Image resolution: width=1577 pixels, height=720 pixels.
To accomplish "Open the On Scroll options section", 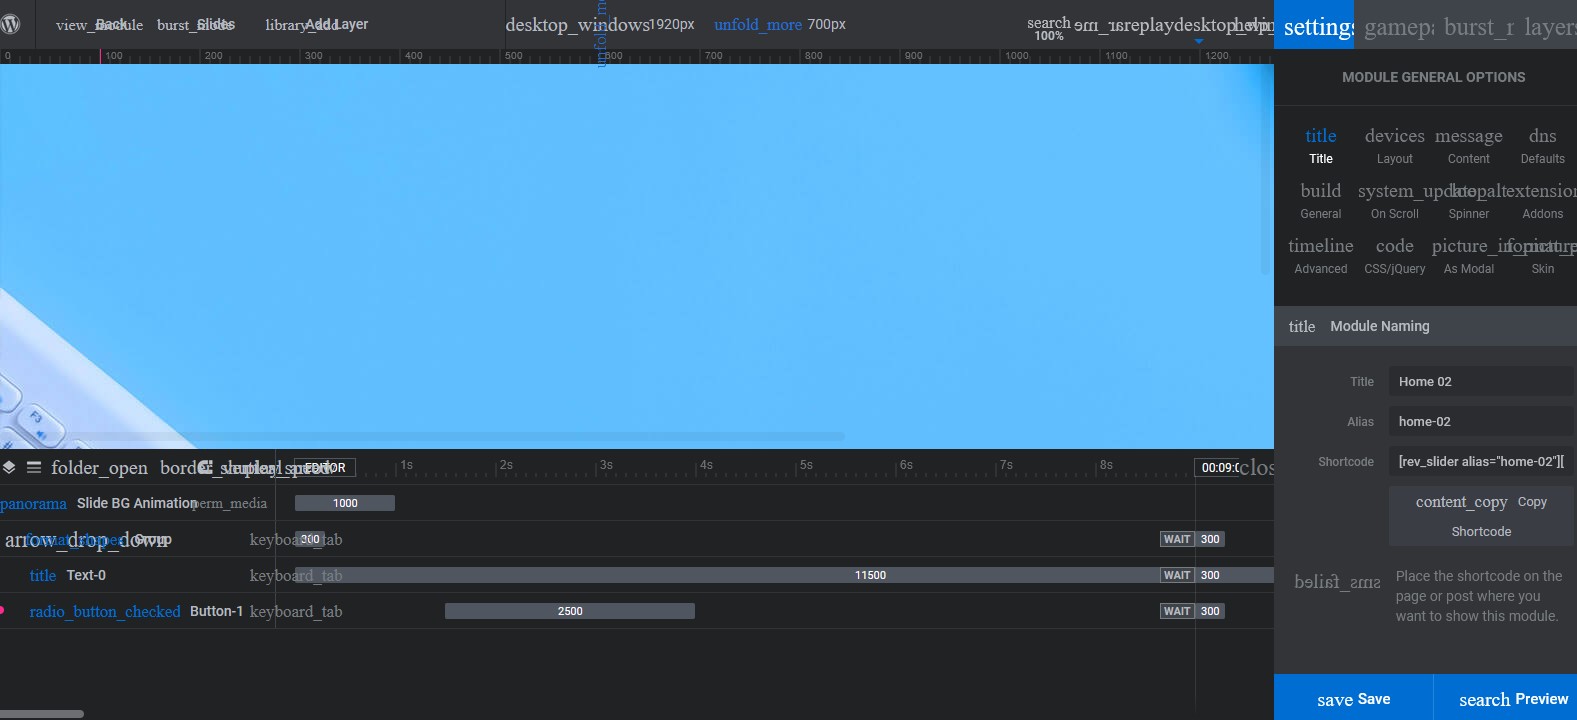I will pyautogui.click(x=1394, y=201).
